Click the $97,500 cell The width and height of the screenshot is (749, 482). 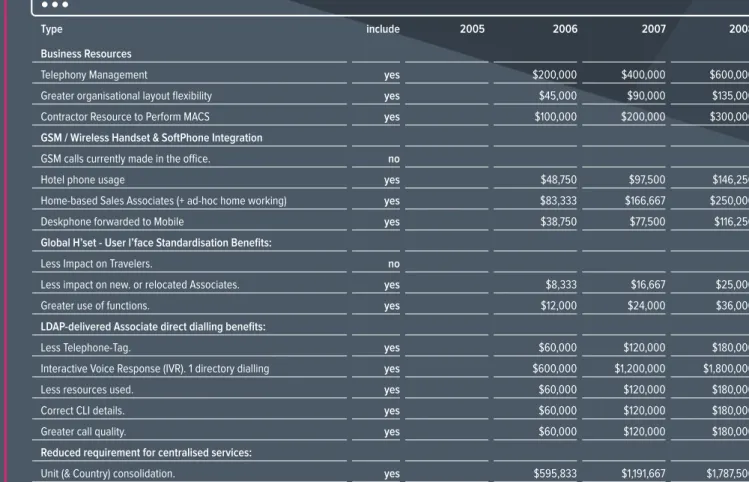point(647,180)
